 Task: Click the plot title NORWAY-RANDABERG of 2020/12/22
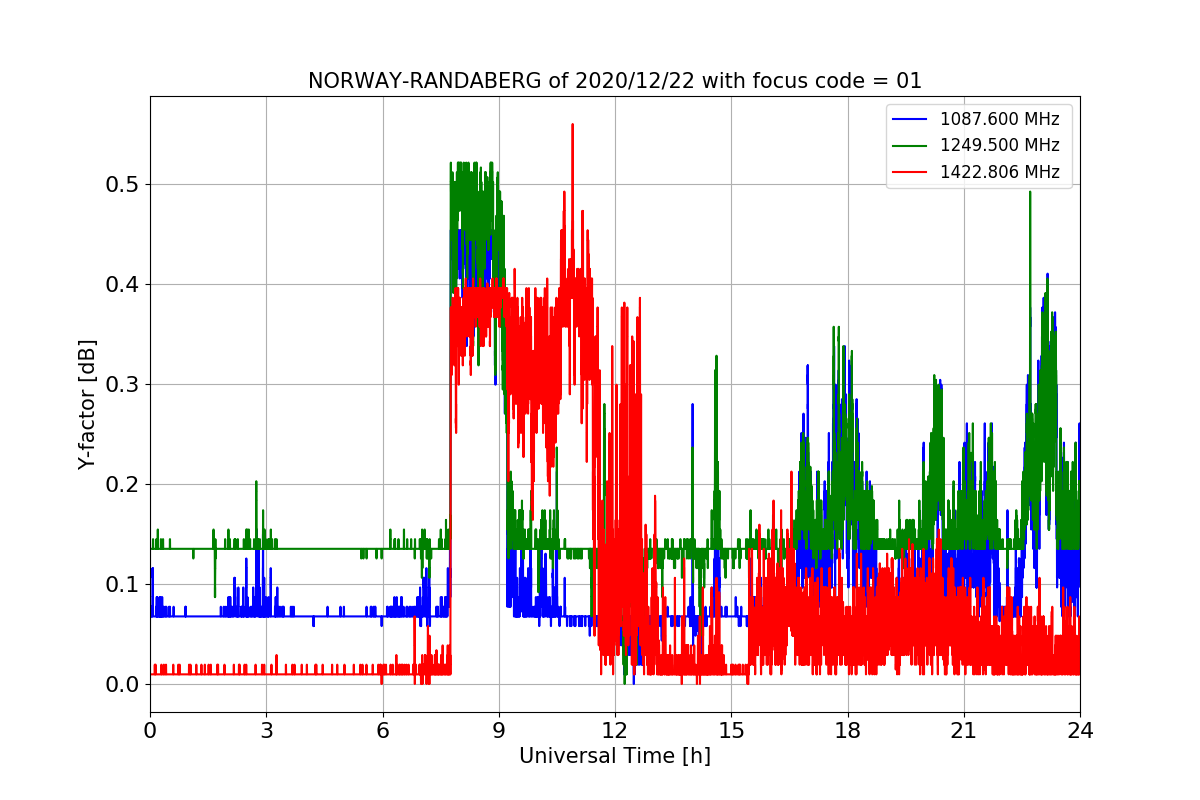tap(615, 81)
